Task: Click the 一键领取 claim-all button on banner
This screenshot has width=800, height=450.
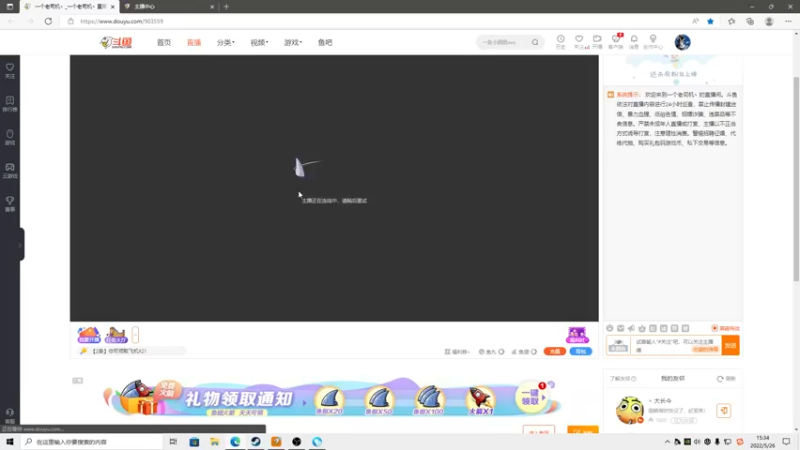Action: click(531, 397)
